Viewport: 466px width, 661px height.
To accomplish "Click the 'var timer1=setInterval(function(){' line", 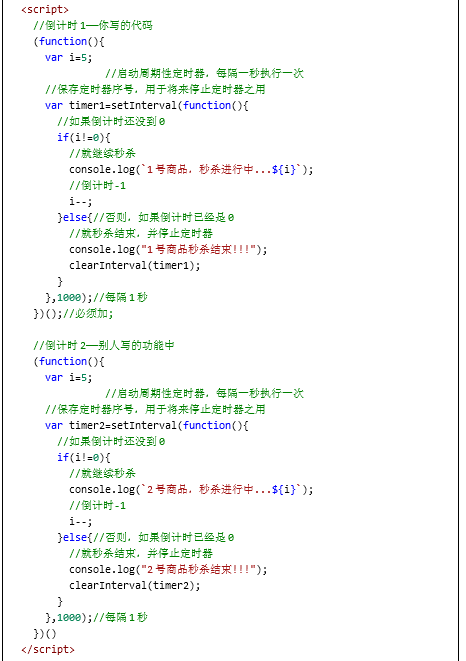I will [147, 105].
